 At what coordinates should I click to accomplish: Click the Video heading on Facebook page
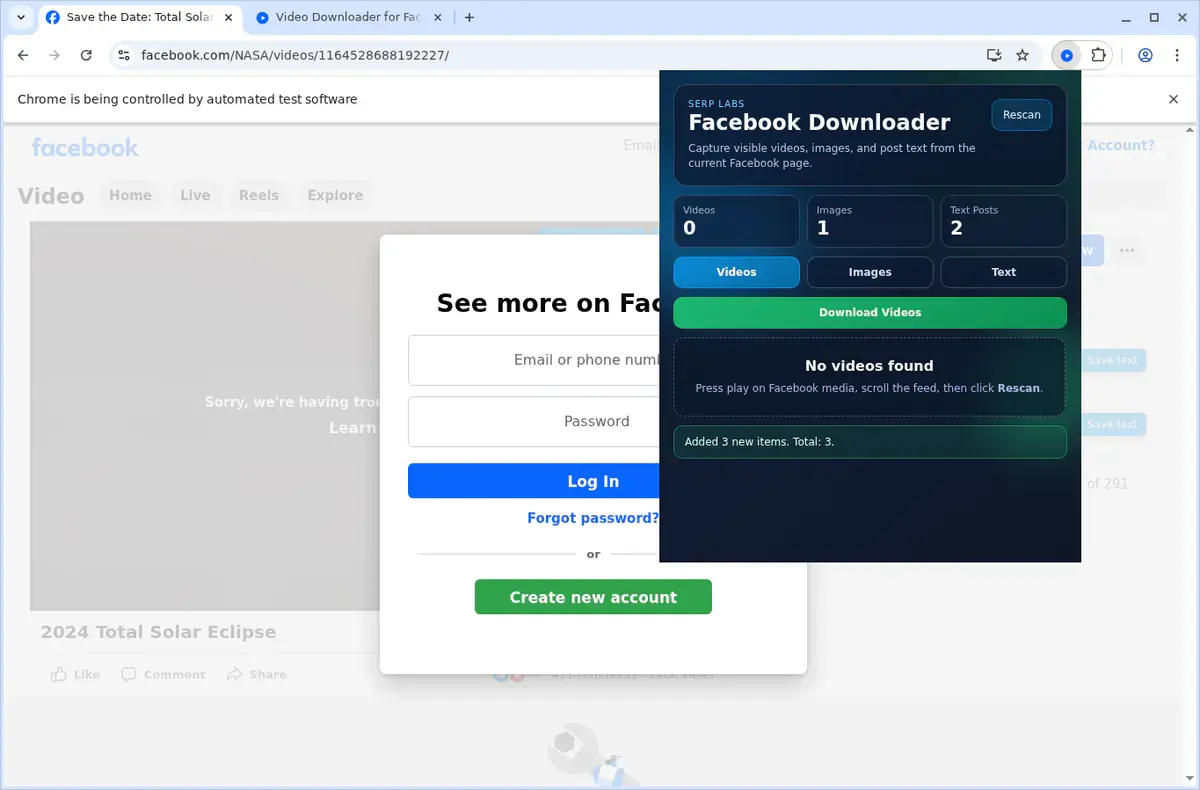pyautogui.click(x=51, y=195)
